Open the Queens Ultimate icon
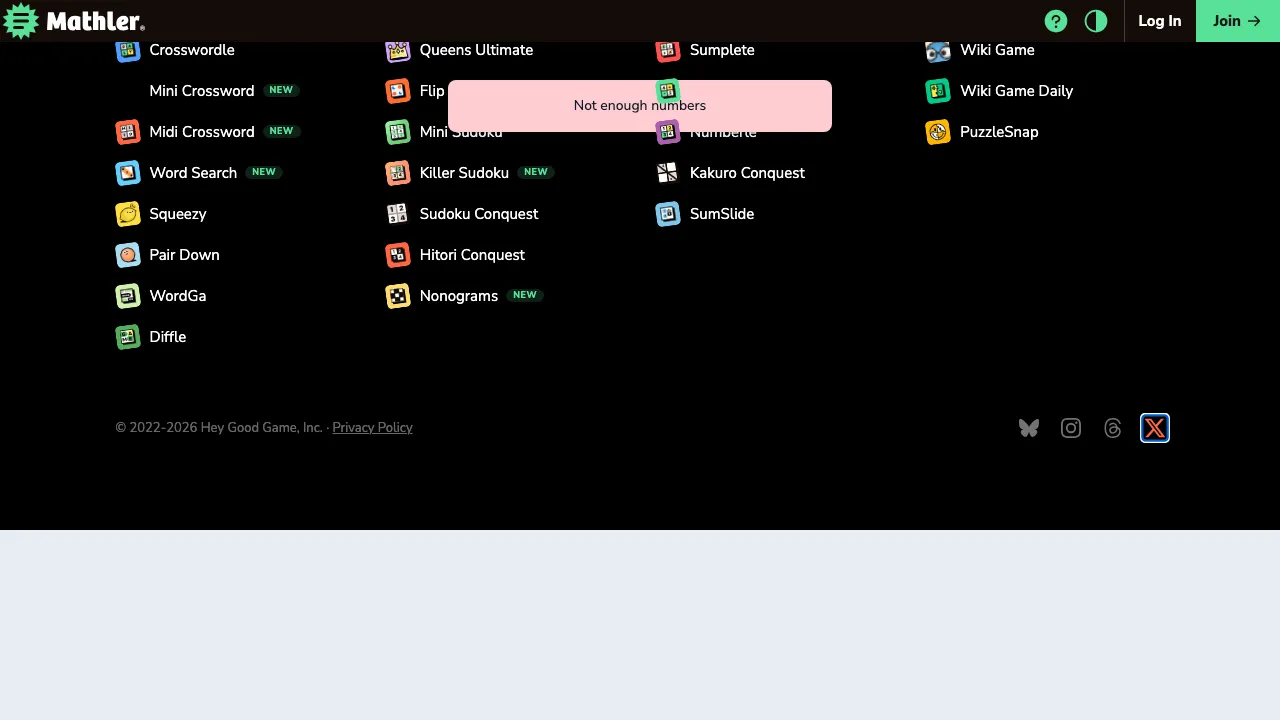1280x720 pixels. (x=398, y=50)
